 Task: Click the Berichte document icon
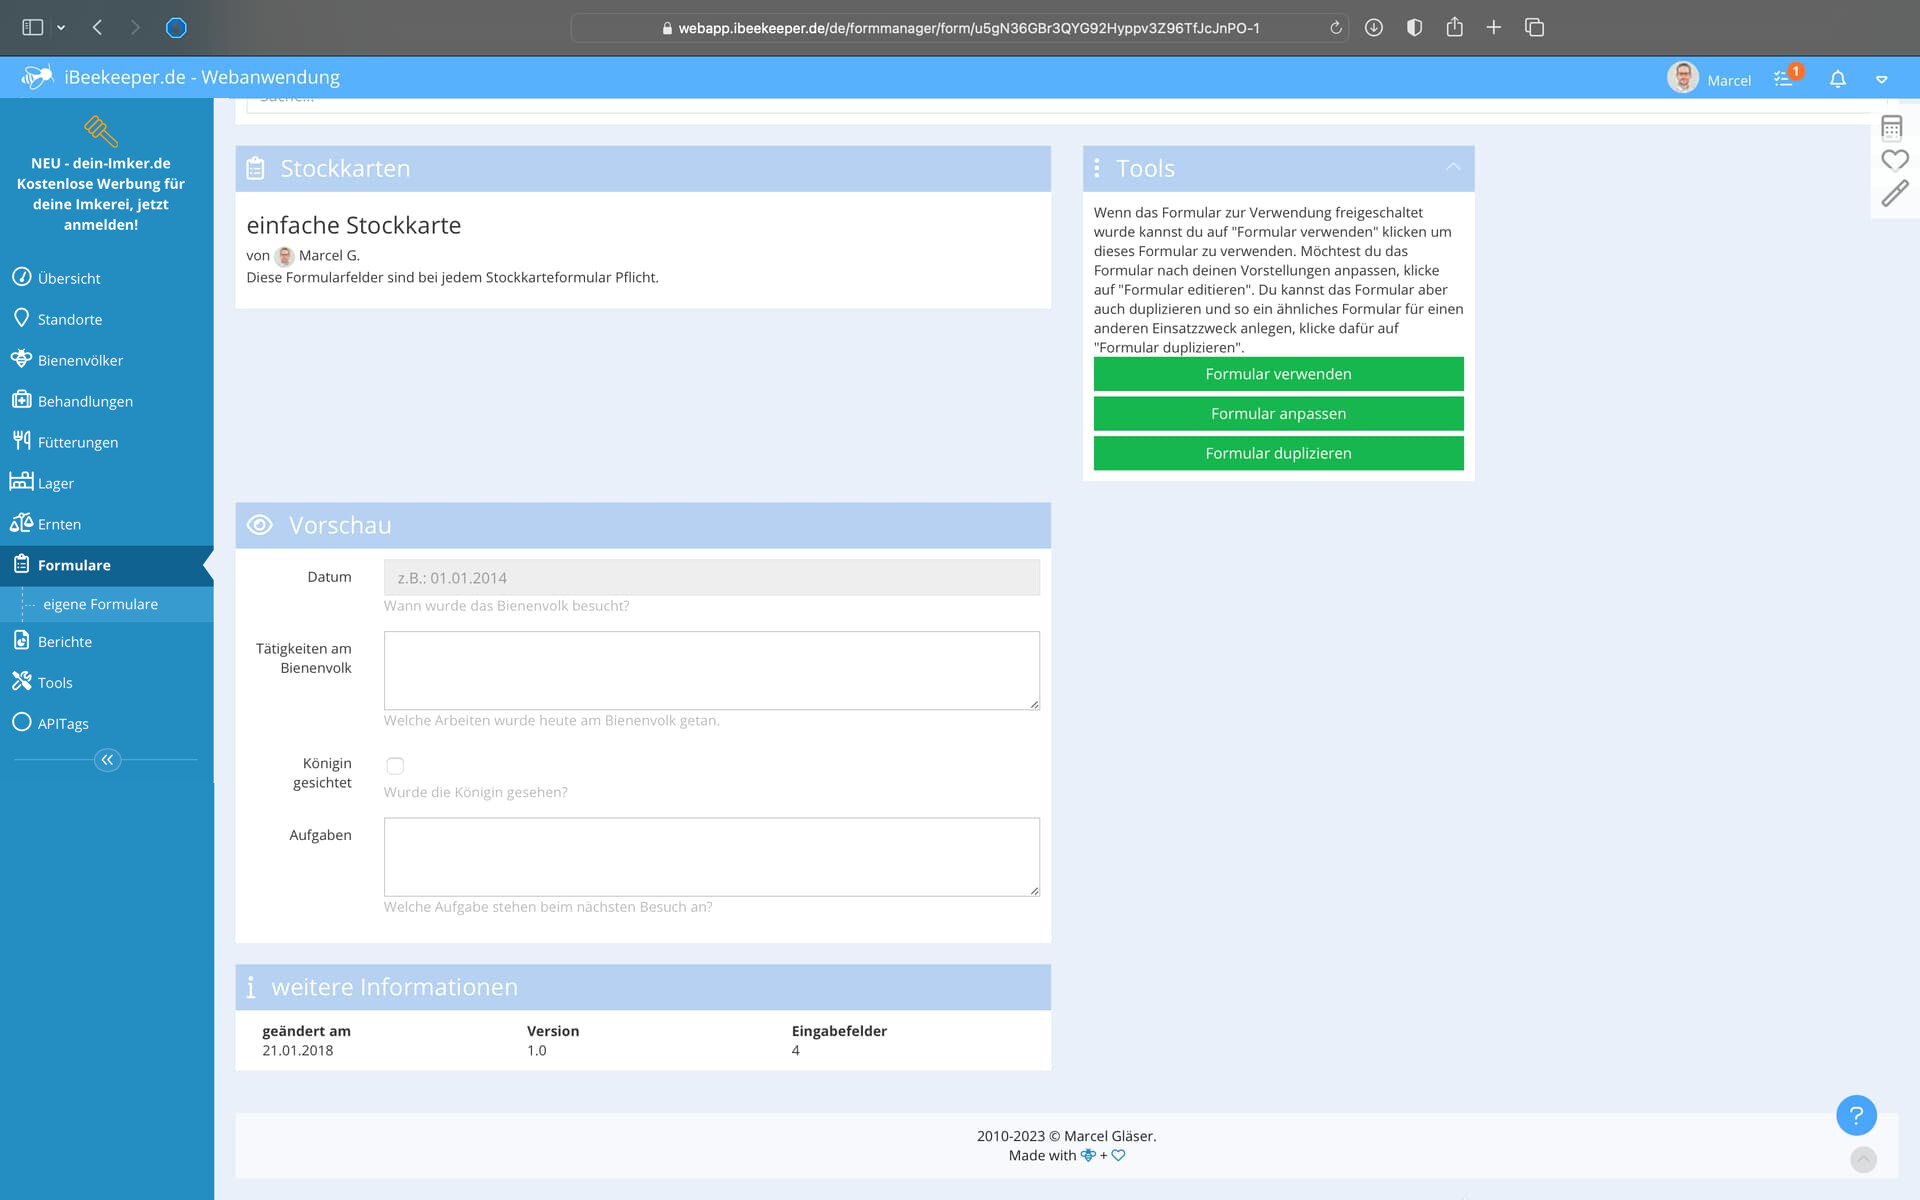point(21,640)
